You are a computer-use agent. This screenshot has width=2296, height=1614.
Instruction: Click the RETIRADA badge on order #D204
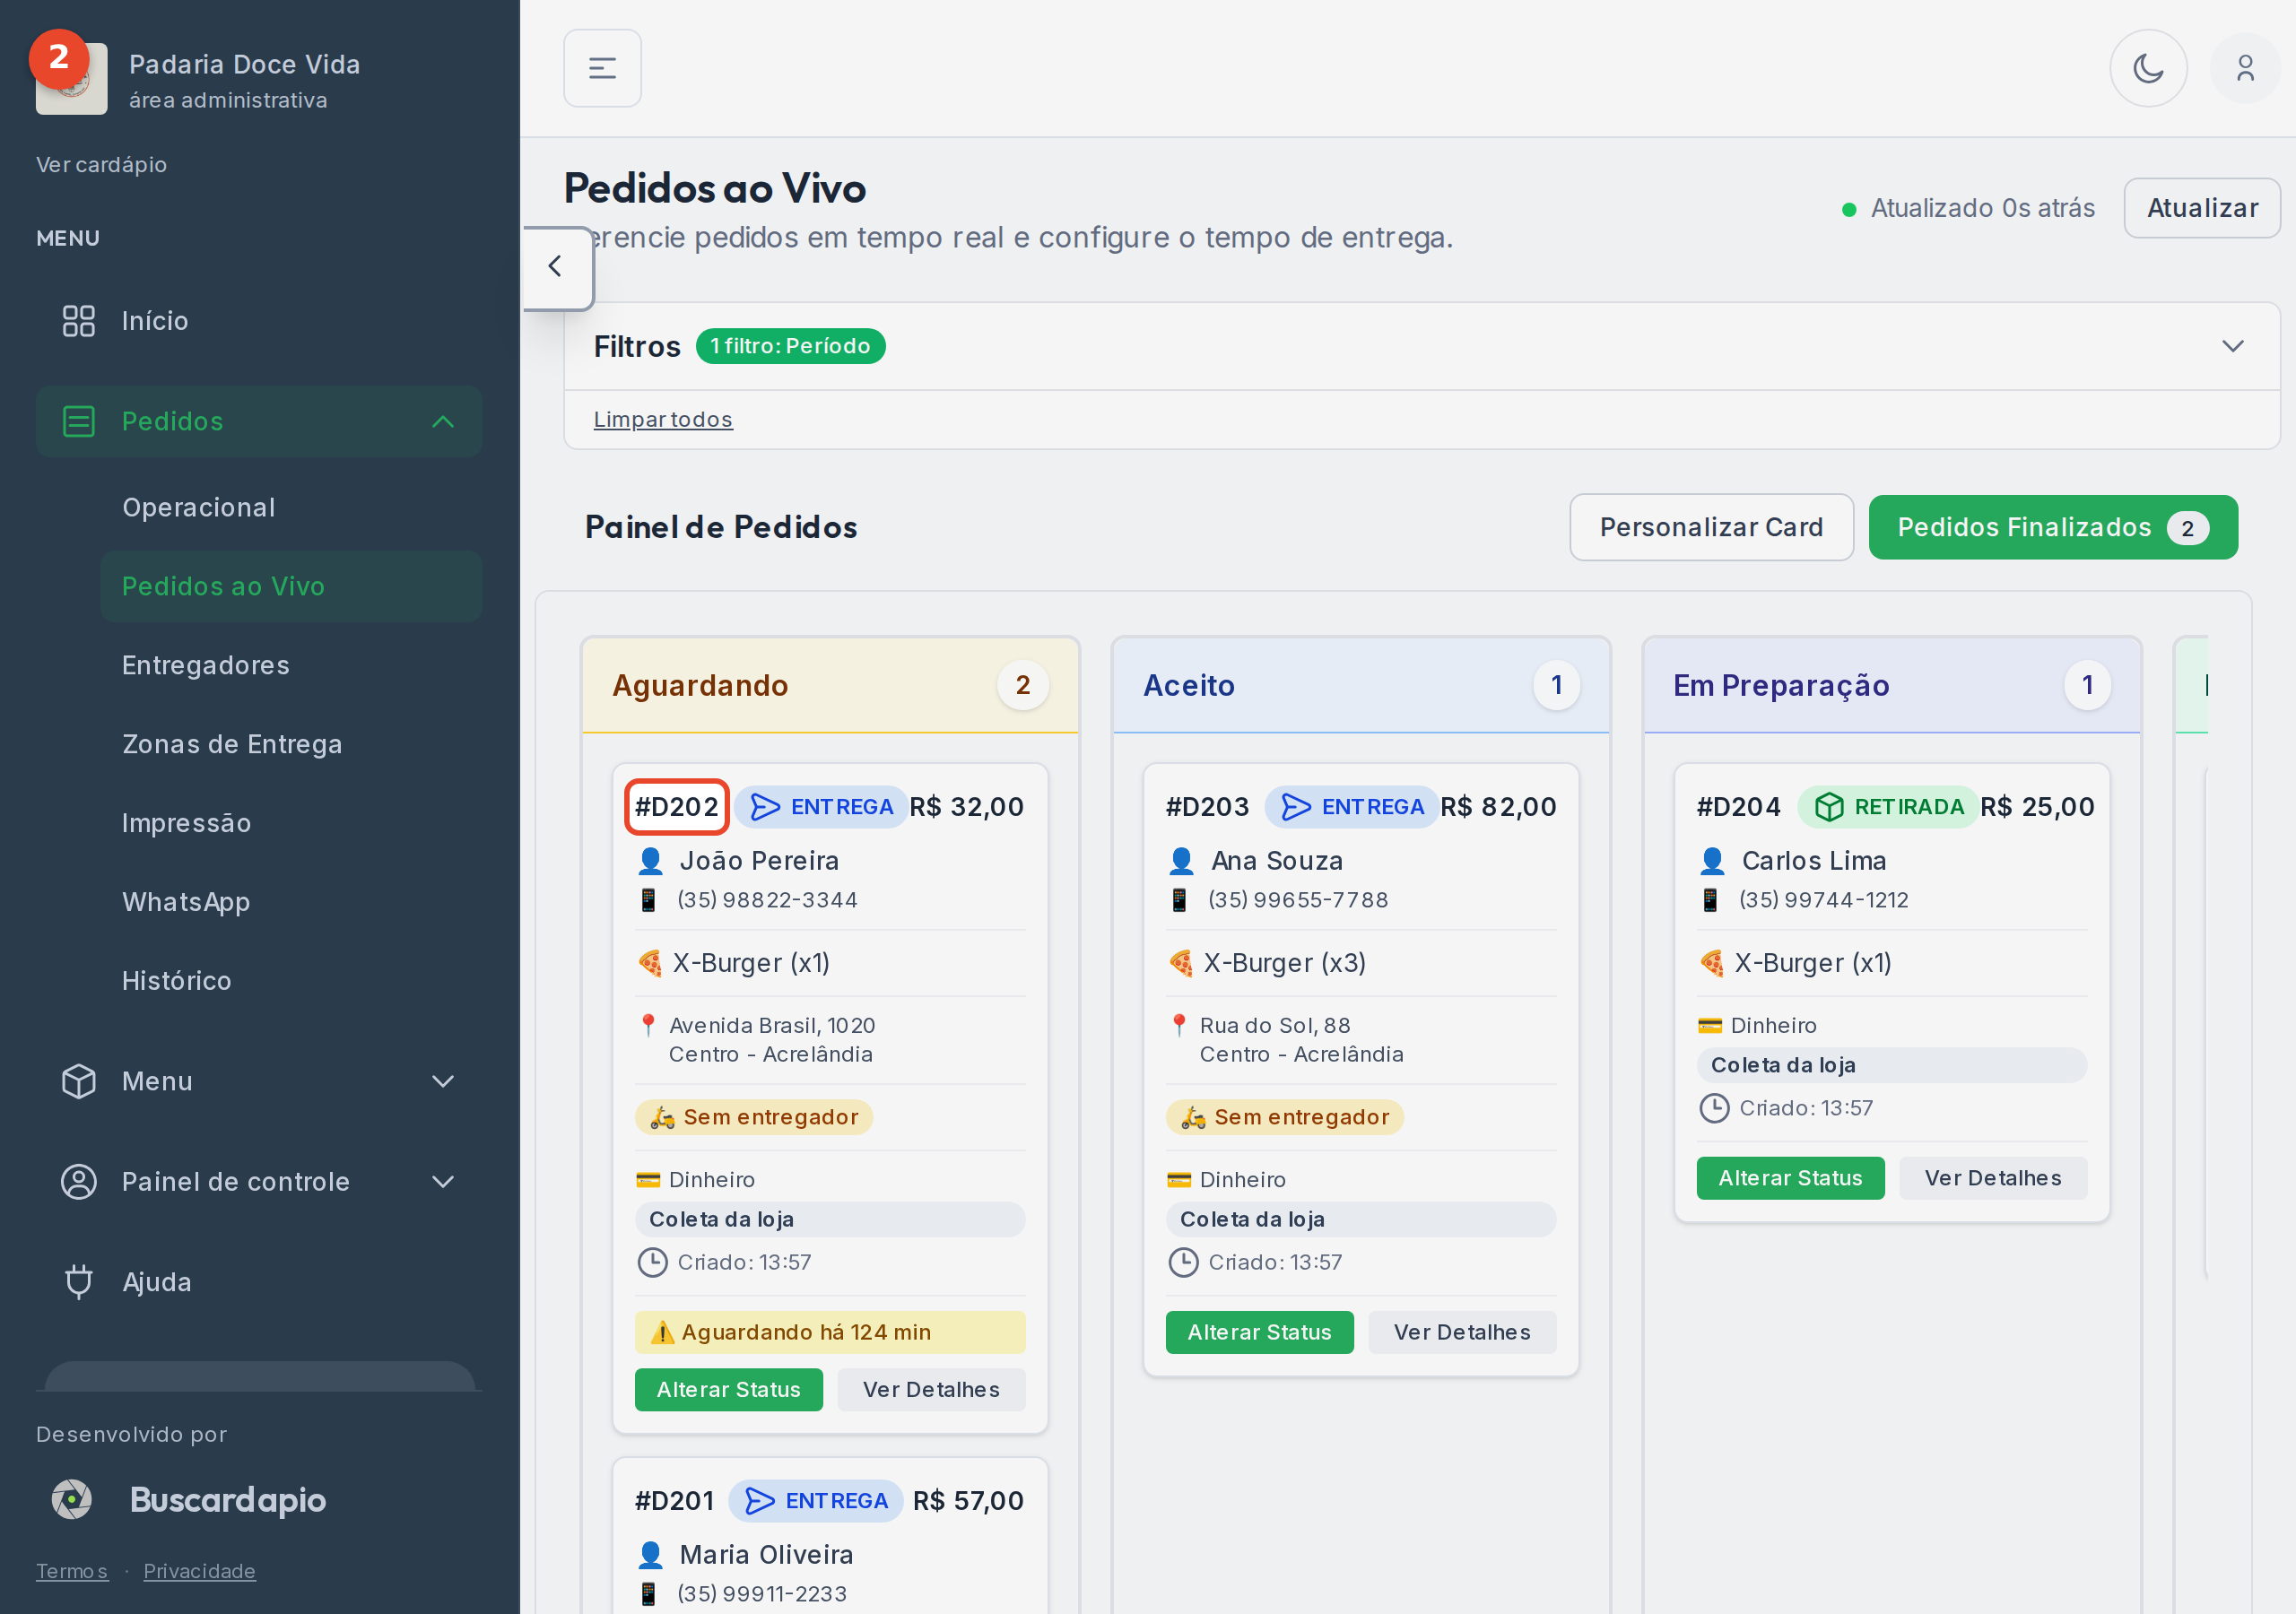[1888, 807]
